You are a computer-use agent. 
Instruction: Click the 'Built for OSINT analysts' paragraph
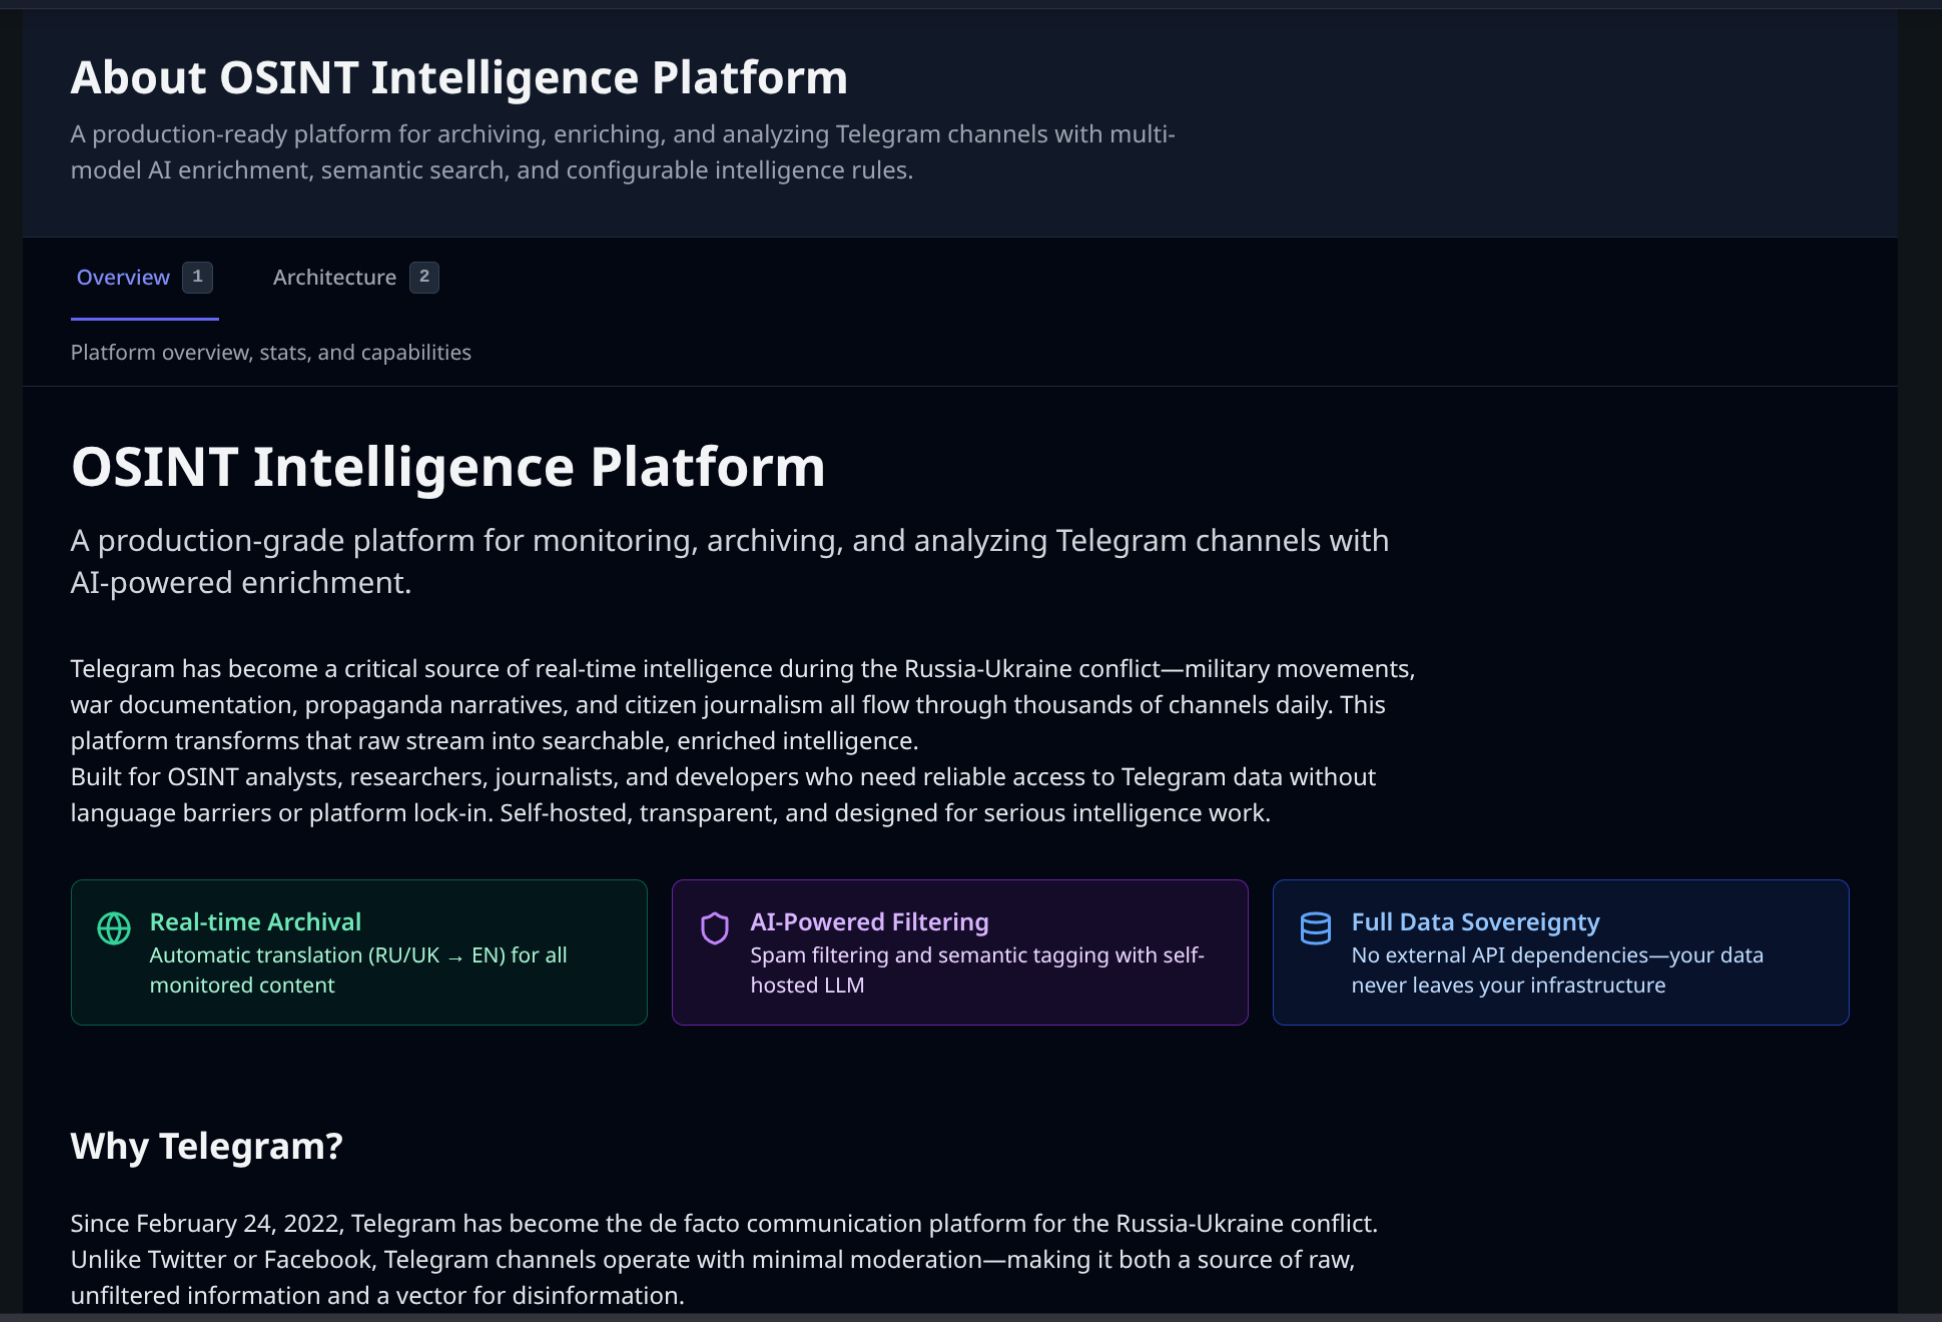pyautogui.click(x=722, y=795)
